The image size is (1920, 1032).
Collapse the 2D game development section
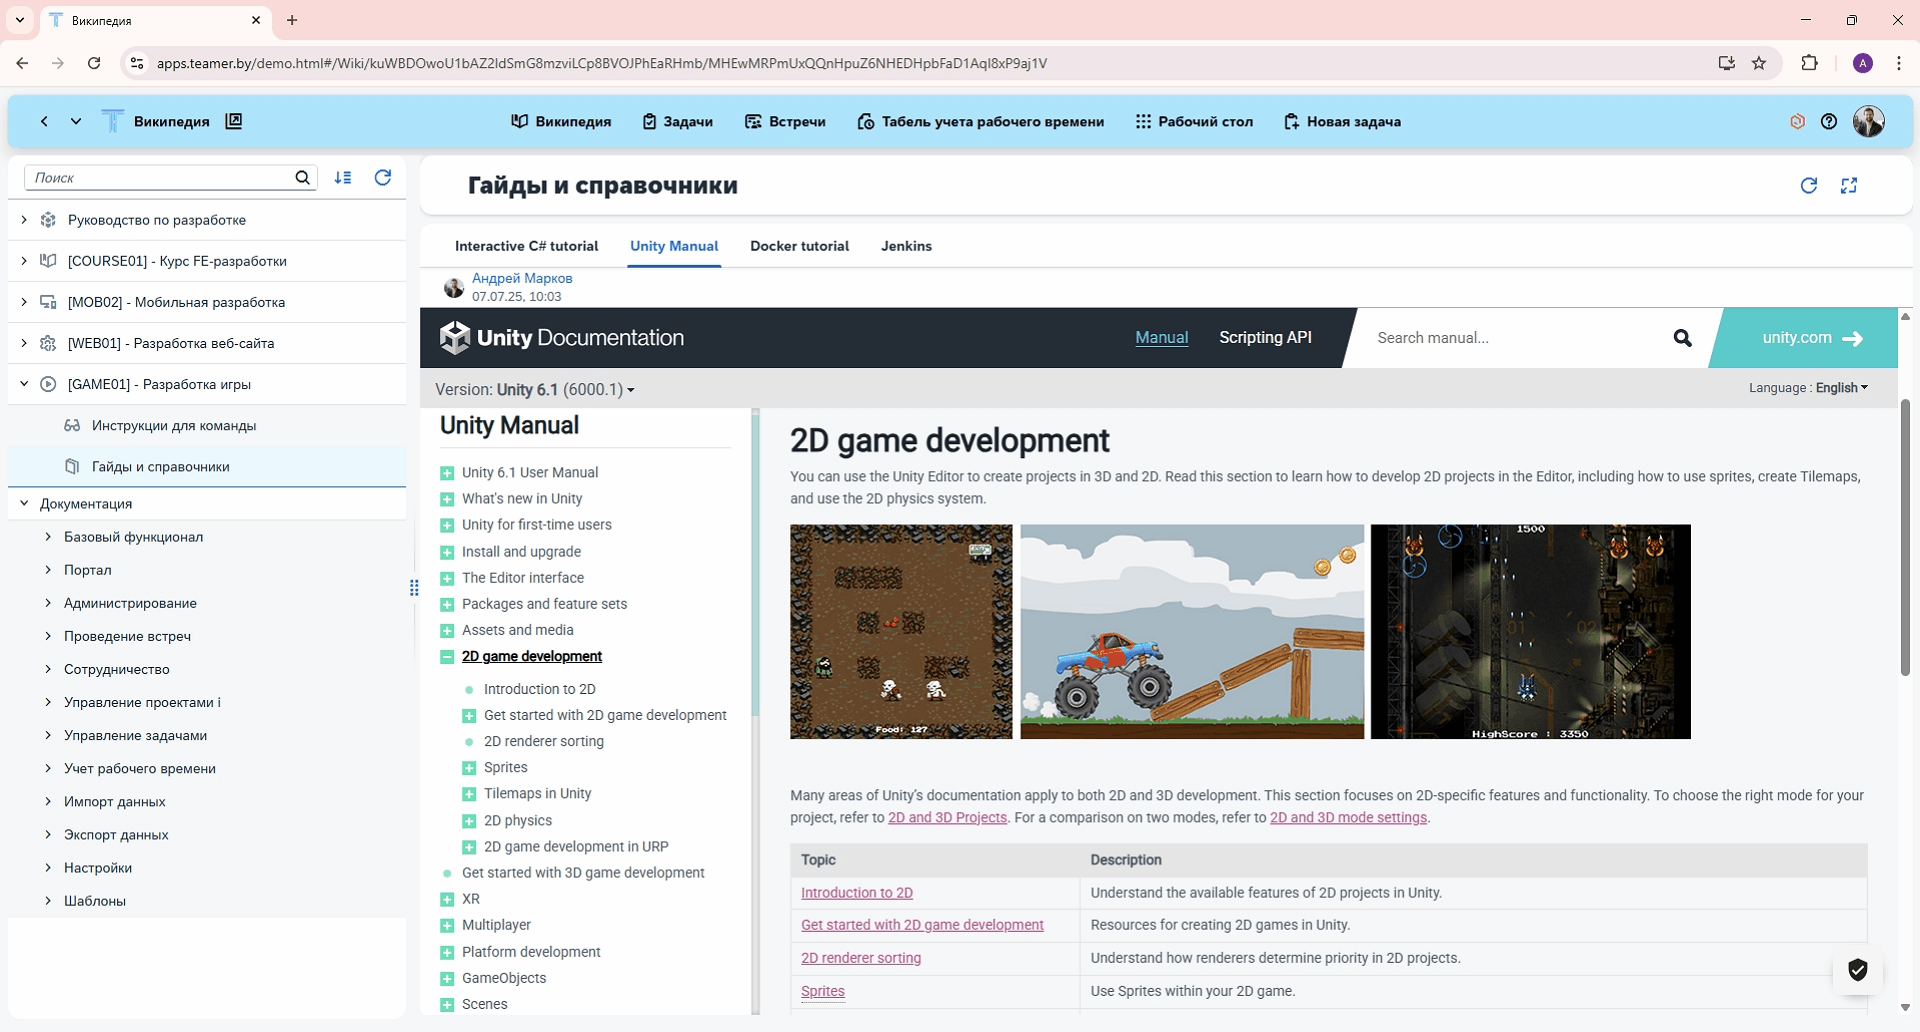[447, 657]
